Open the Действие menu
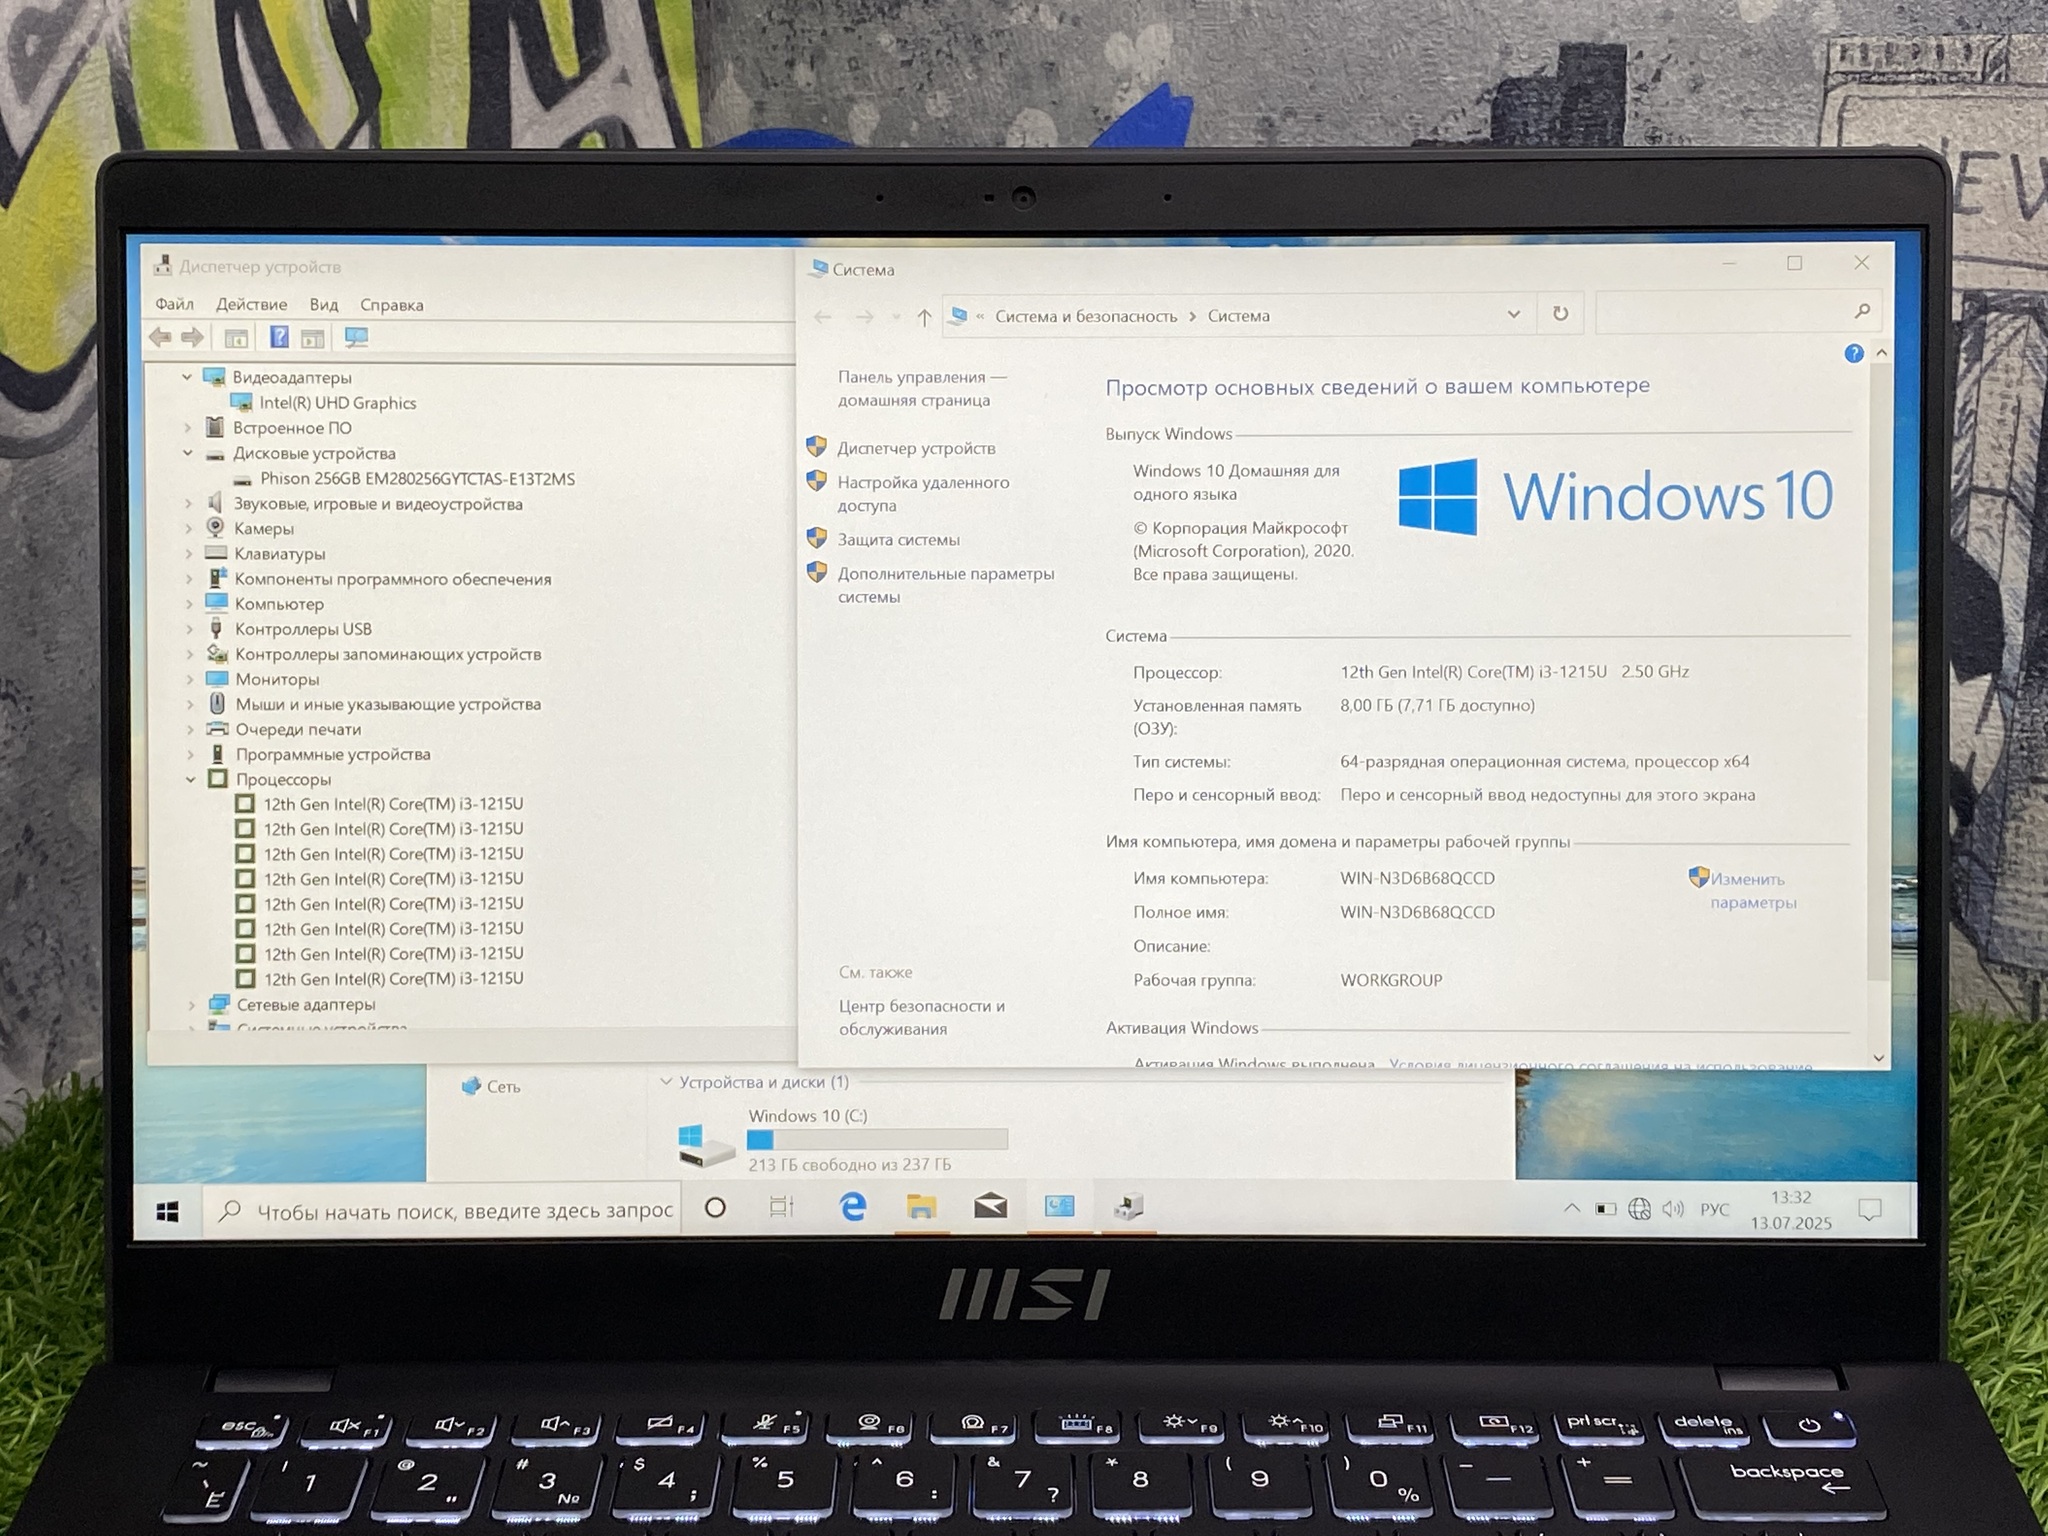The width and height of the screenshot is (2048, 1536). pos(251,304)
